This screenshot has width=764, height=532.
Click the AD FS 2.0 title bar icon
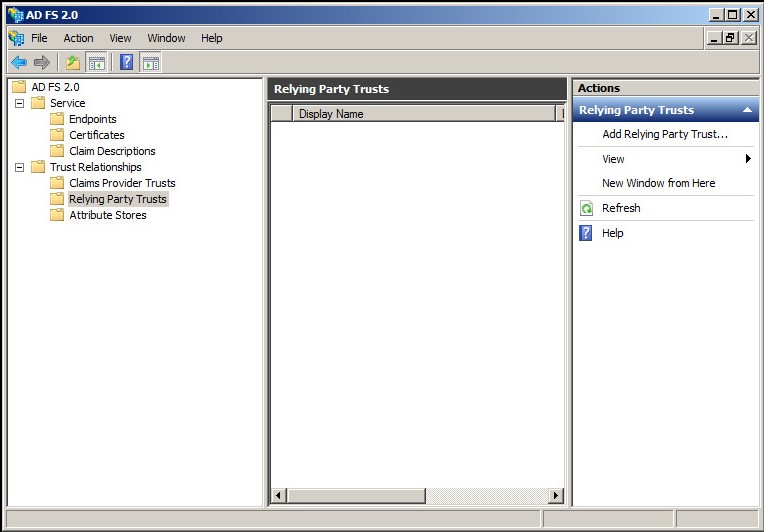pyautogui.click(x=16, y=15)
